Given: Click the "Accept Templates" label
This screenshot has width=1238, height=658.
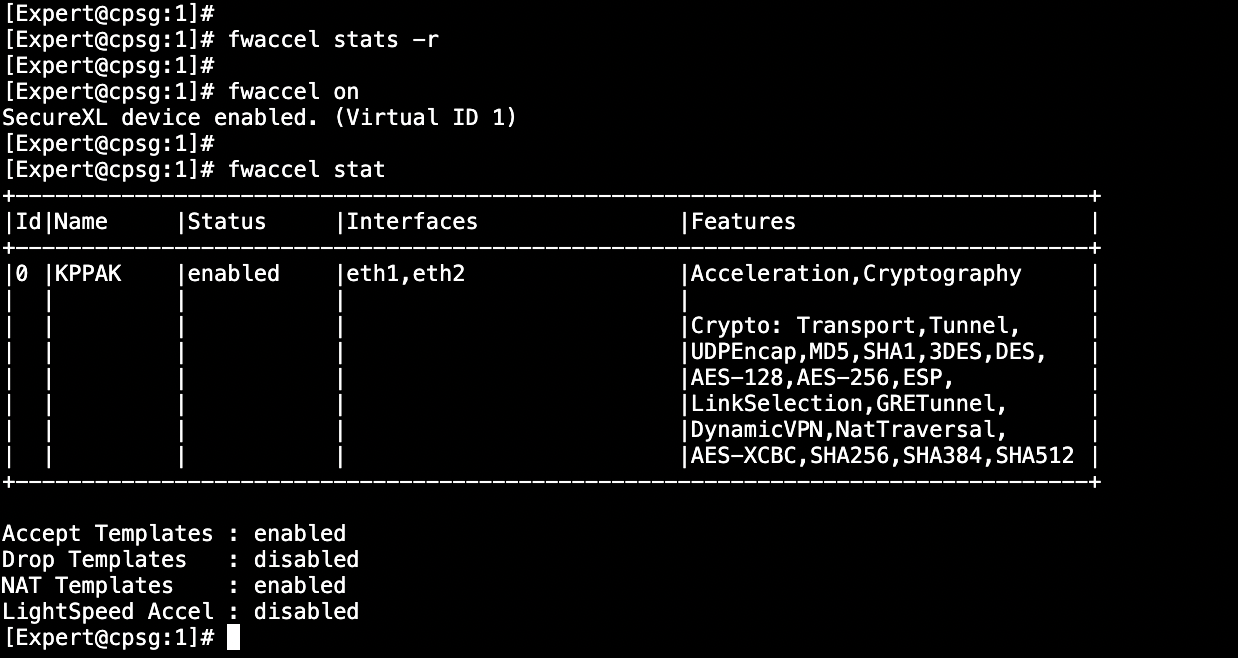Looking at the screenshot, I should pyautogui.click(x=107, y=533).
